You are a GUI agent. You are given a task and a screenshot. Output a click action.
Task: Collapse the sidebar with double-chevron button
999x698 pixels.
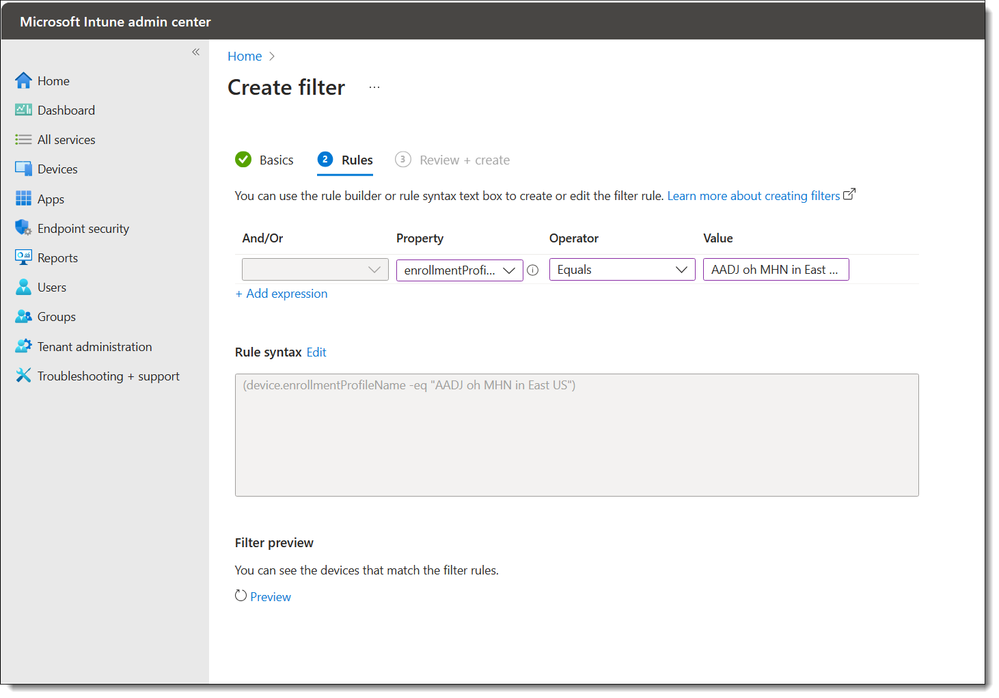click(x=196, y=52)
